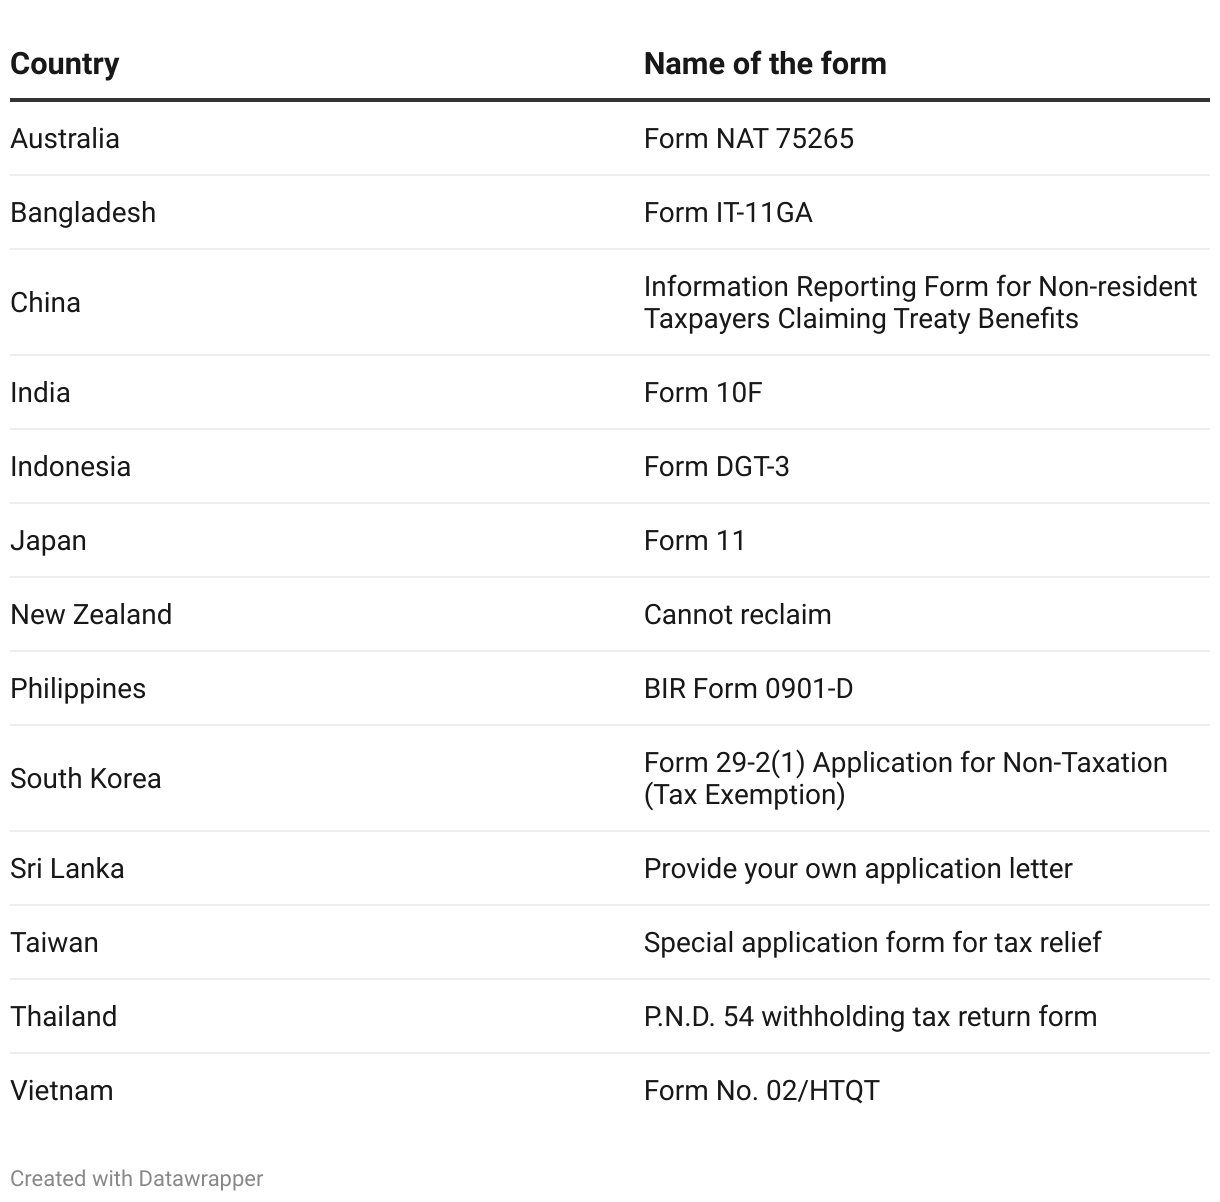Click the Form NAT 75265 cell
The width and height of the screenshot is (1220, 1202).
749,138
